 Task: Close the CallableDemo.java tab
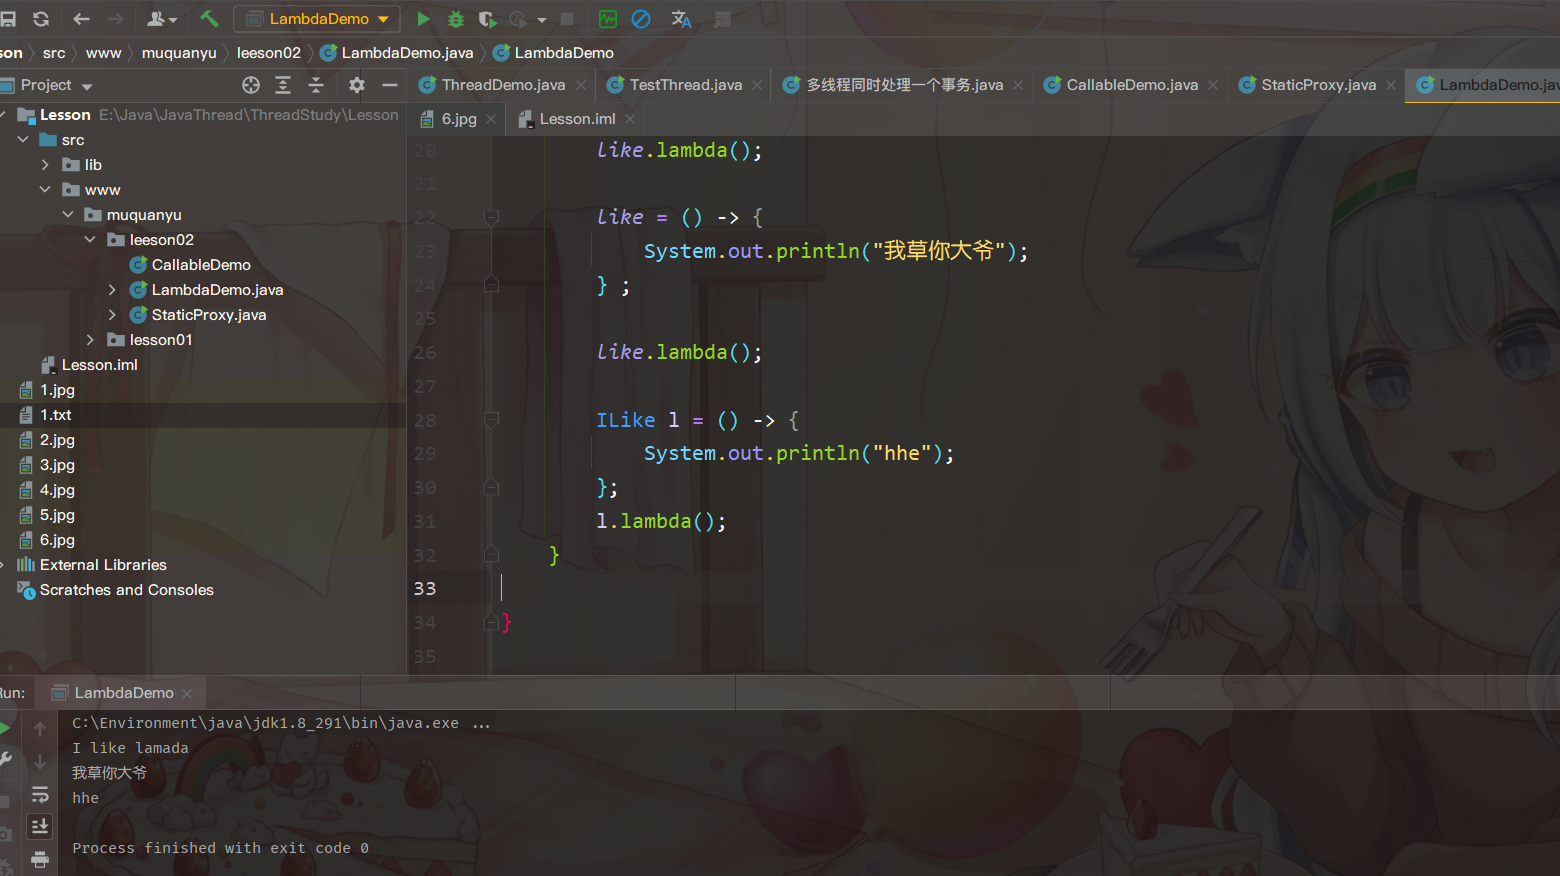[1213, 86]
